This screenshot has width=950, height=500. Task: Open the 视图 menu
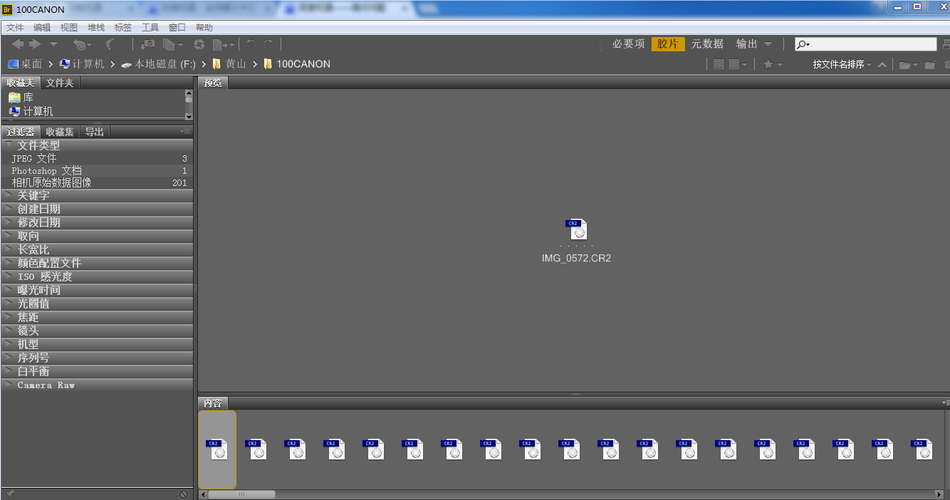[x=68, y=27]
